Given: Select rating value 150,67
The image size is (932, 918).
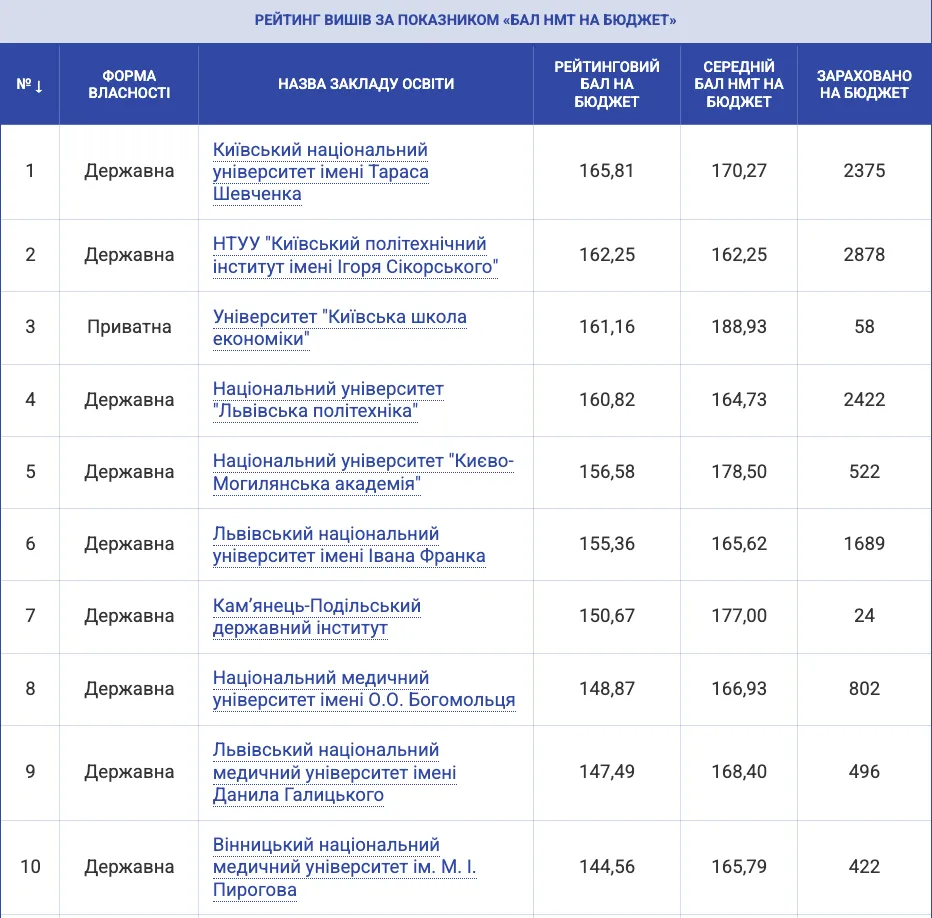Looking at the screenshot, I should pos(607,616).
